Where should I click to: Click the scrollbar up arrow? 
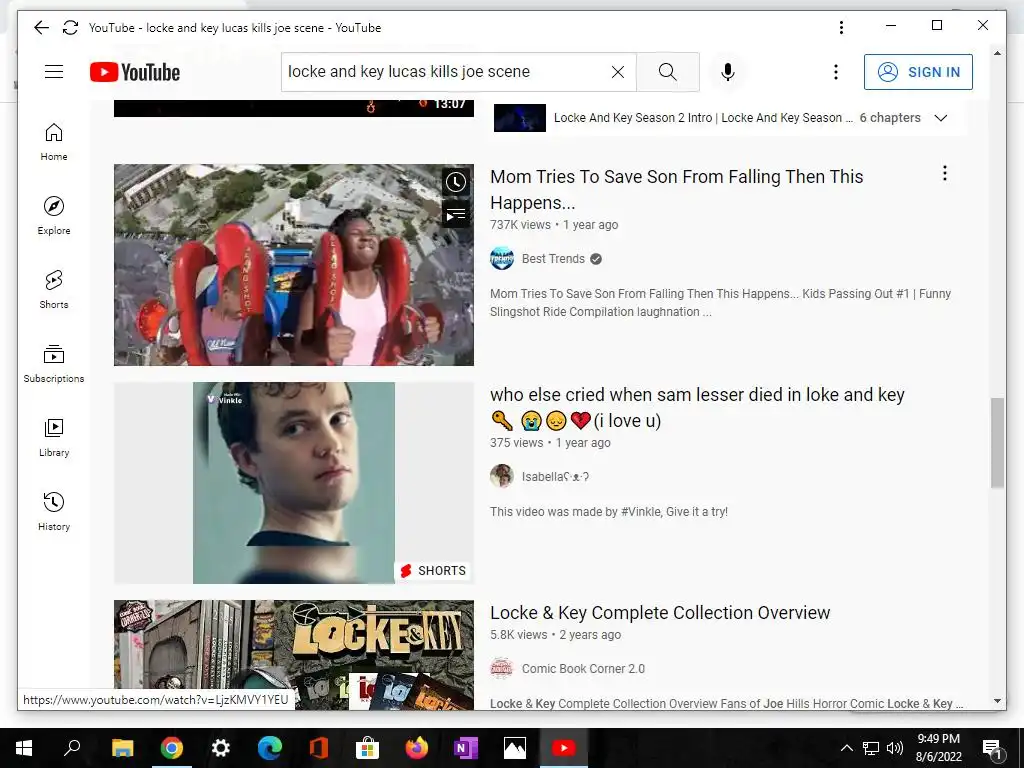[997, 53]
